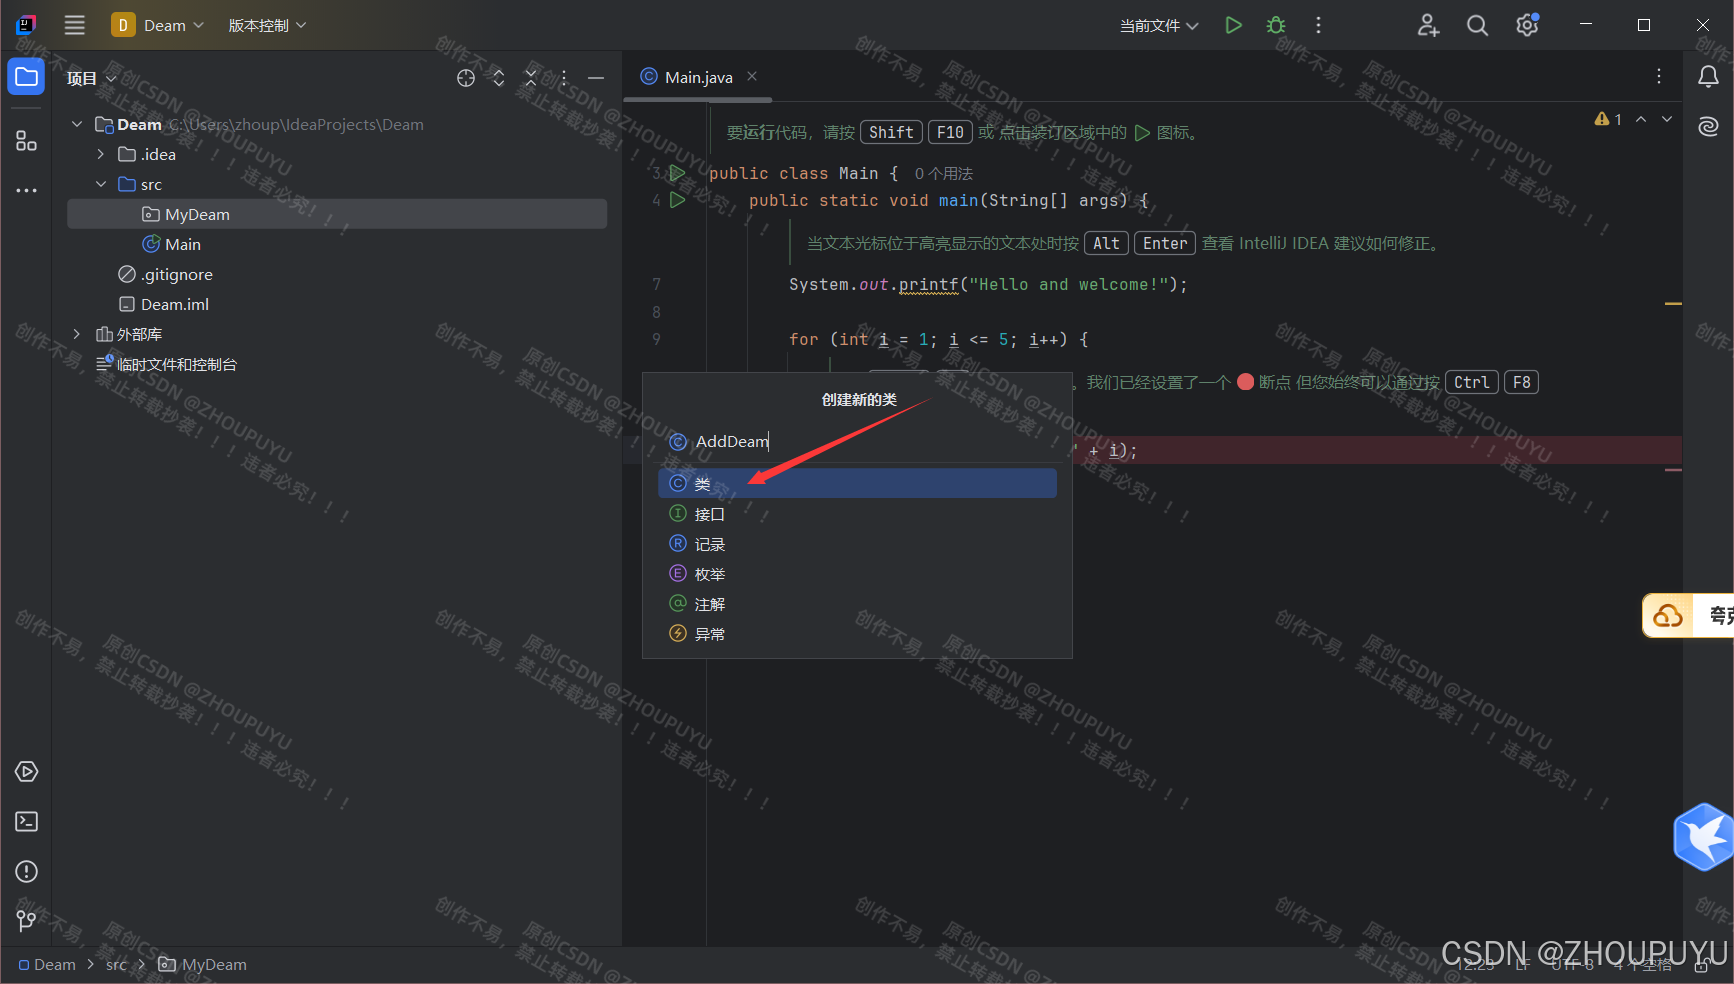Open Code With Me user icon
This screenshot has height=984, width=1734.
click(x=1428, y=25)
